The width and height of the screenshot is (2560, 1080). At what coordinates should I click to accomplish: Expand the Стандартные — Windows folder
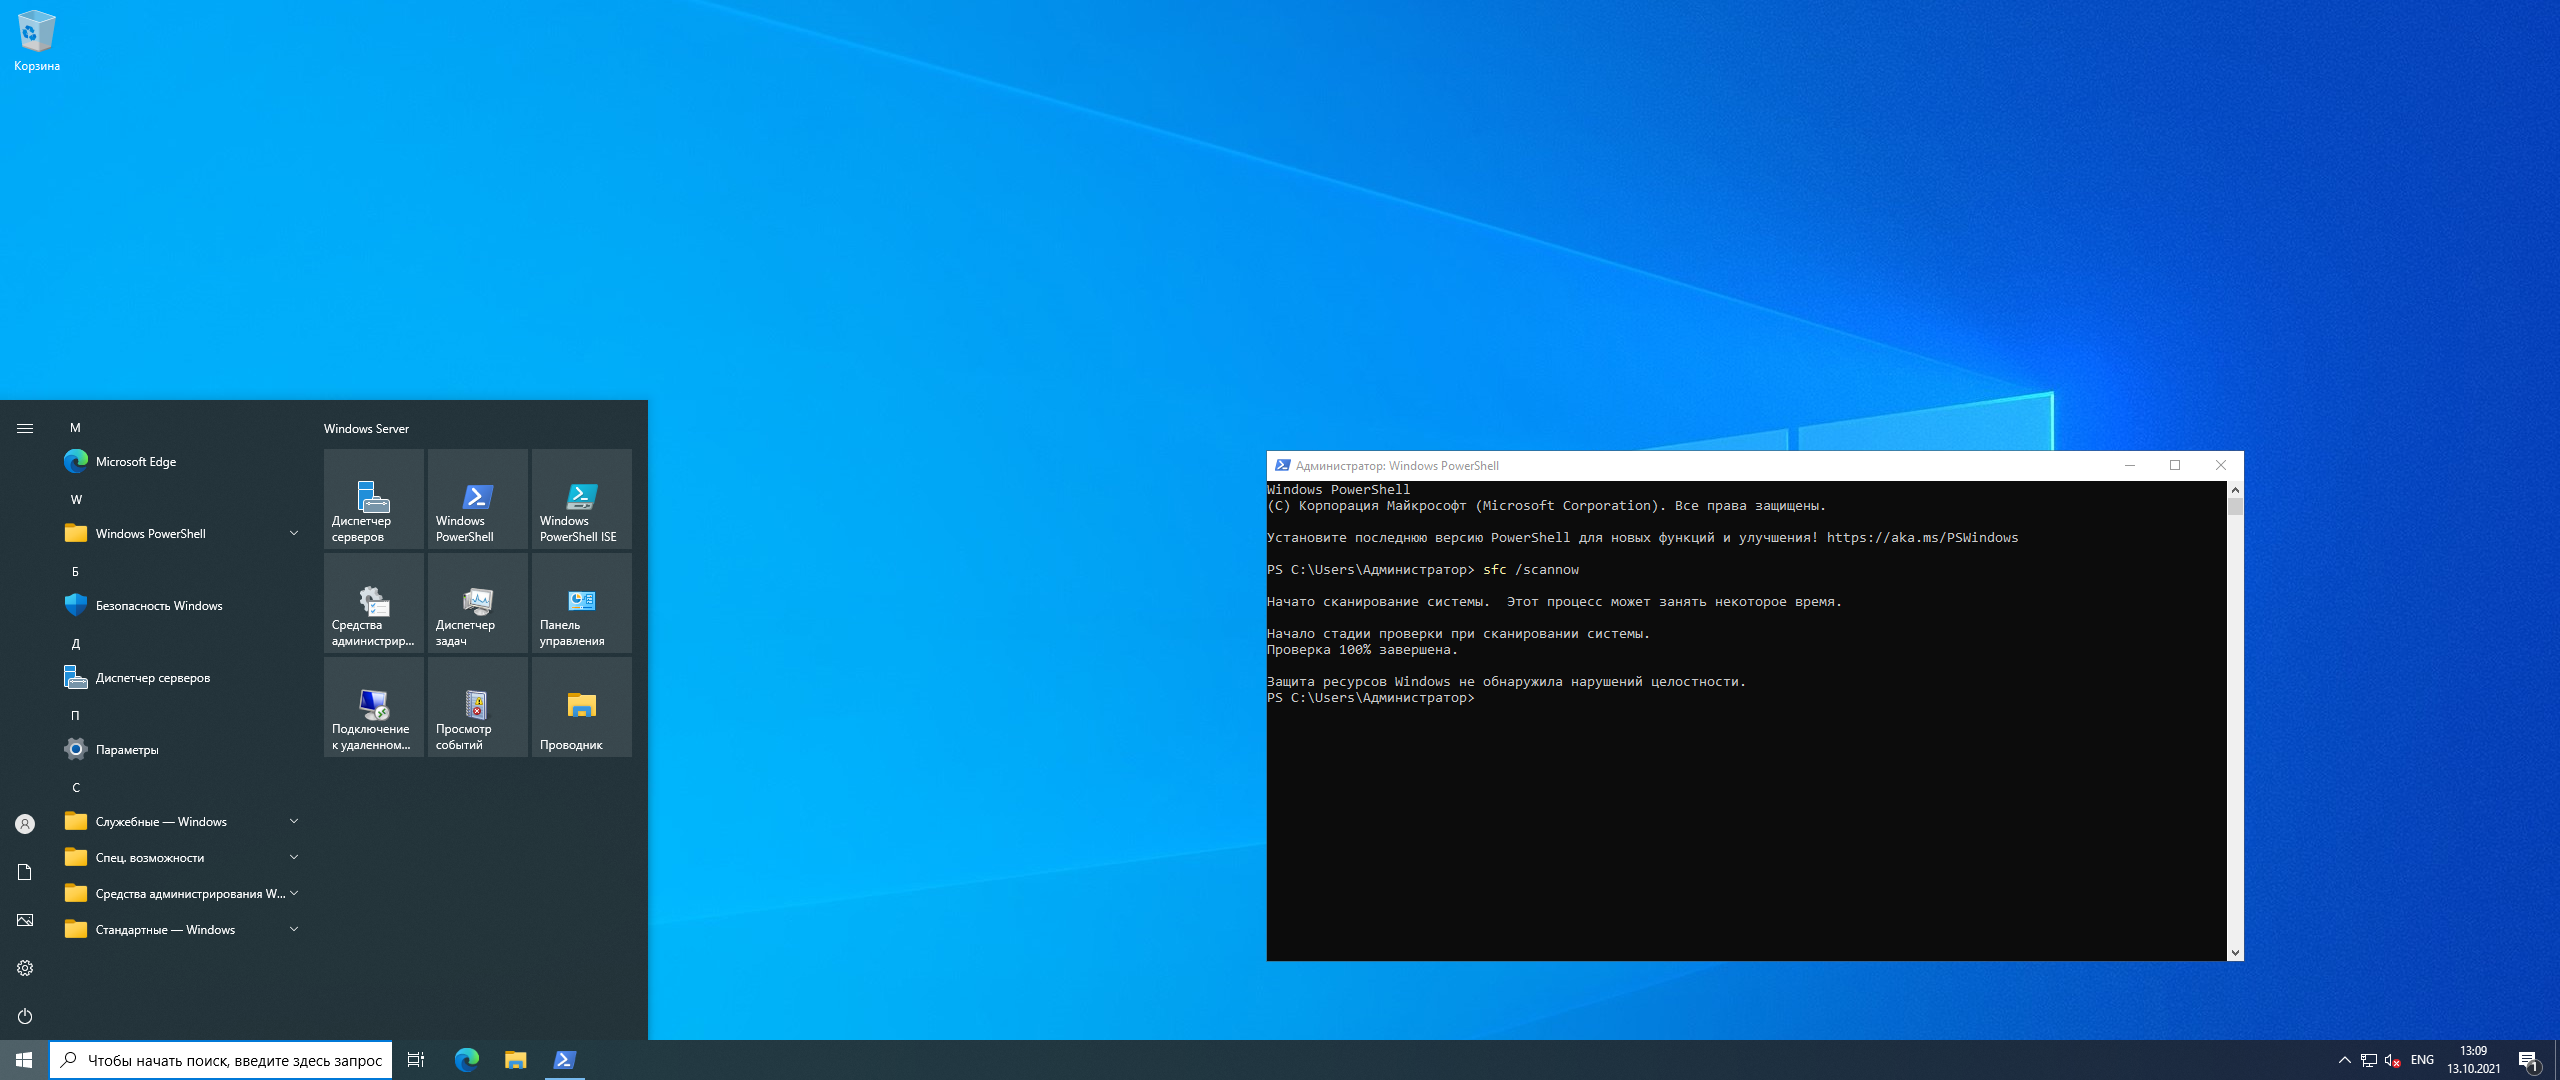click(x=180, y=930)
